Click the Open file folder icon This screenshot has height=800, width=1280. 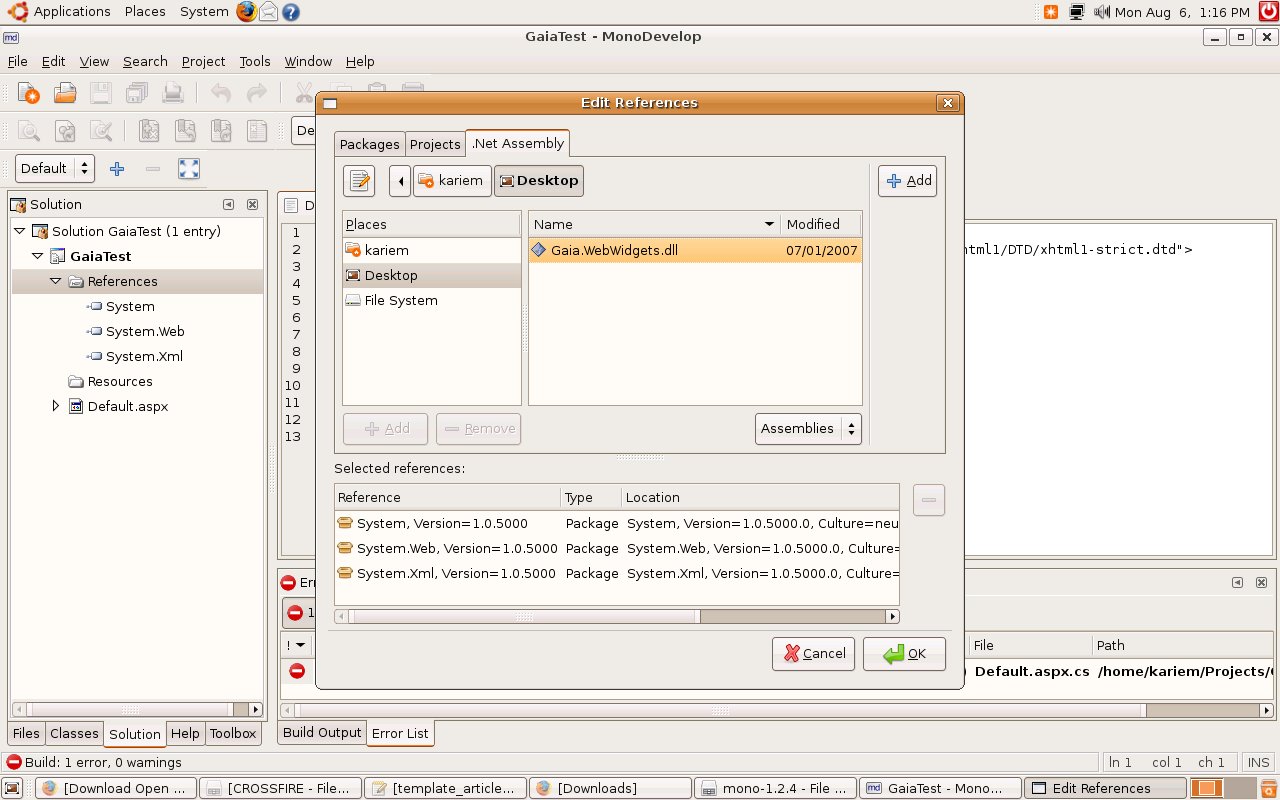click(65, 93)
